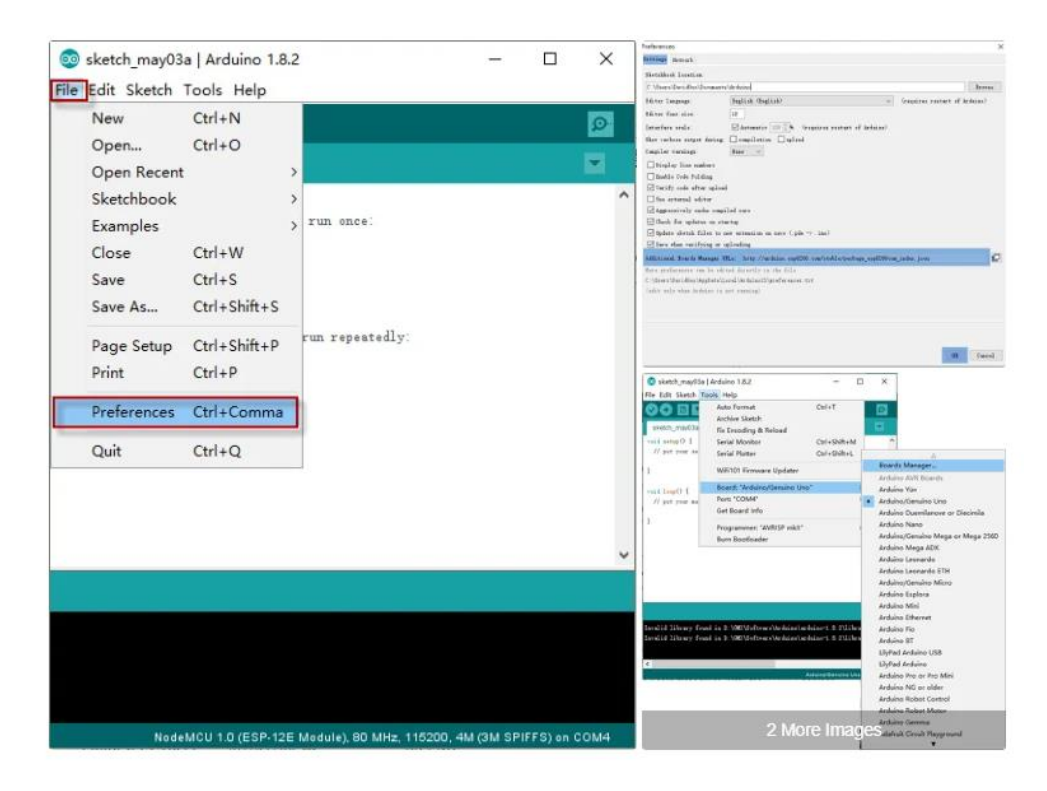Uncheck Verify code after upload
This screenshot has width=1047, height=791.
651,188
